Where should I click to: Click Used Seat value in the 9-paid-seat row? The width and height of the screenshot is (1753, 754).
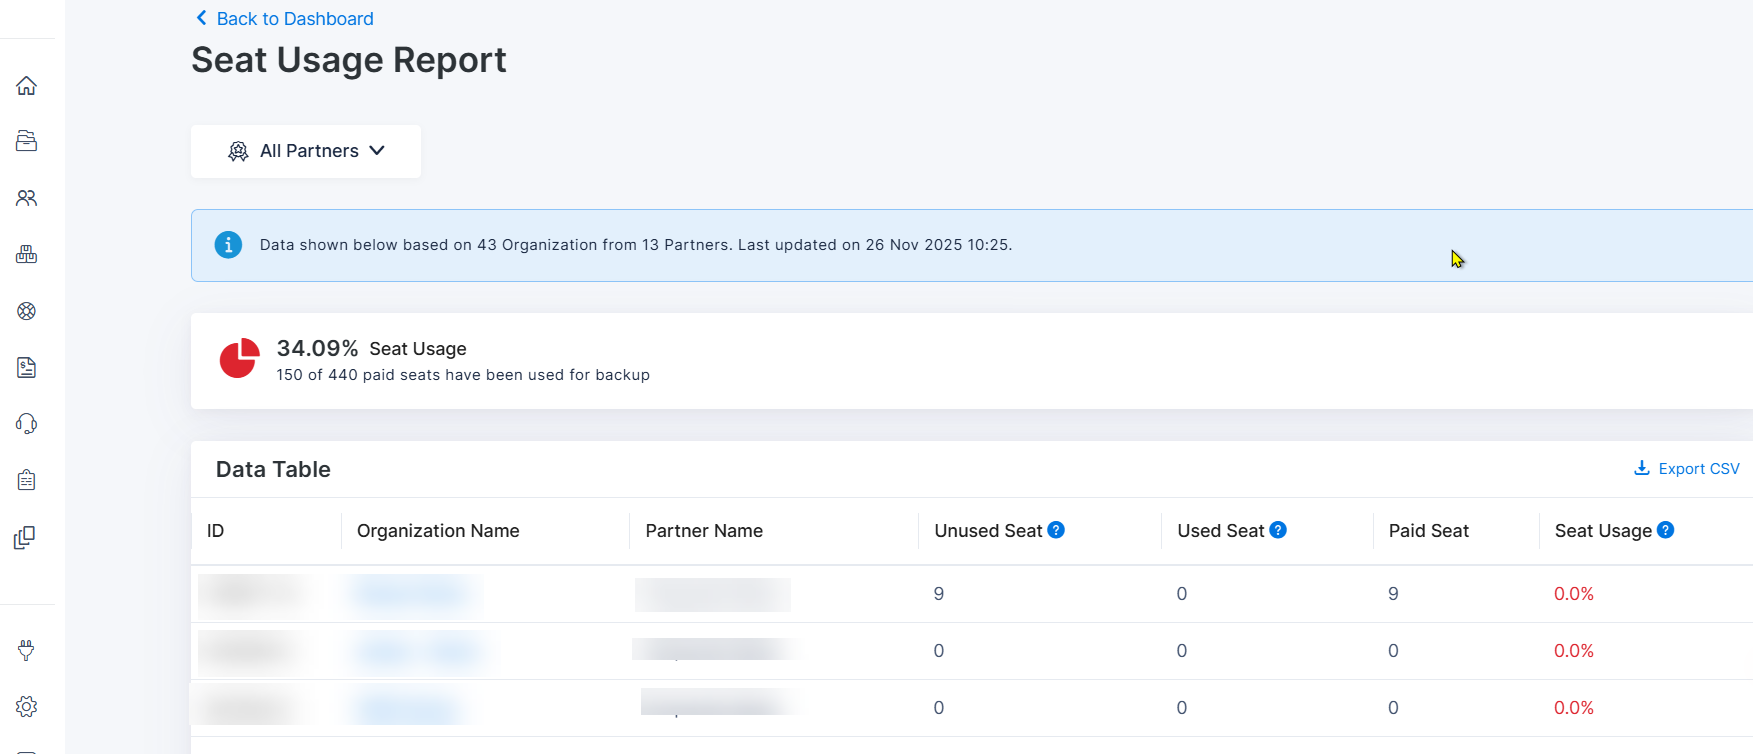(1182, 594)
